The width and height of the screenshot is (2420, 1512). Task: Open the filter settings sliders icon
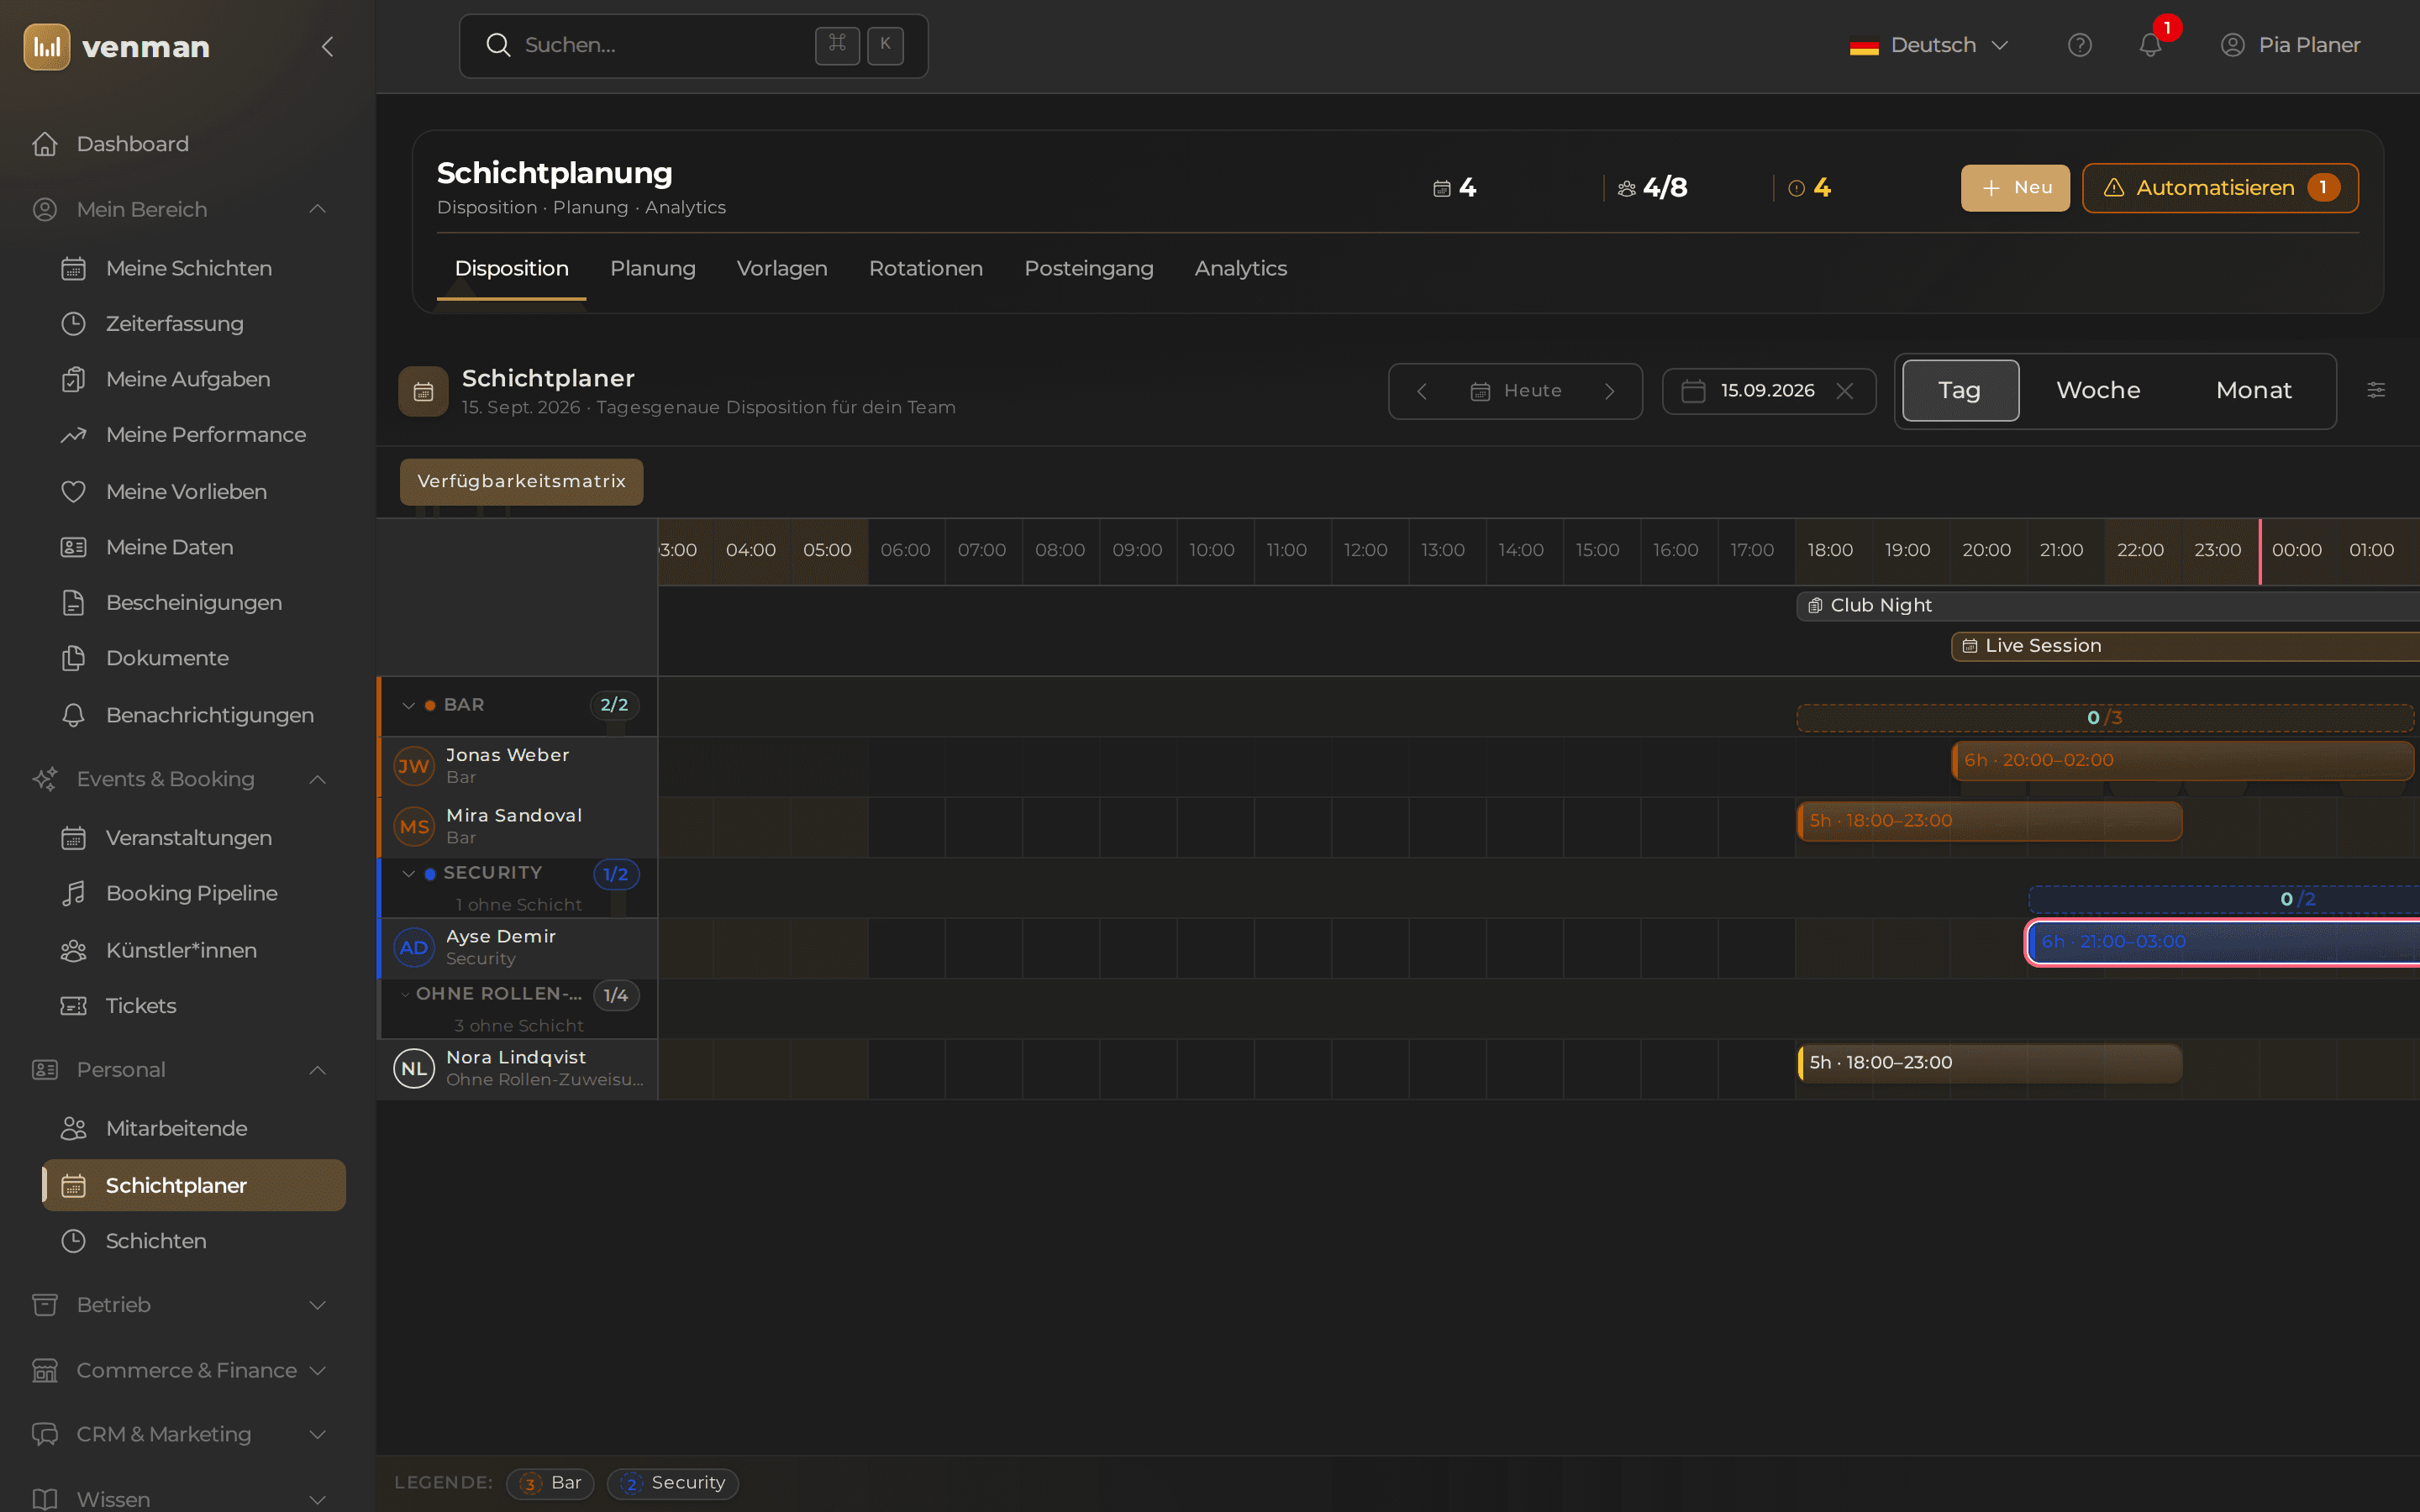pyautogui.click(x=2376, y=390)
